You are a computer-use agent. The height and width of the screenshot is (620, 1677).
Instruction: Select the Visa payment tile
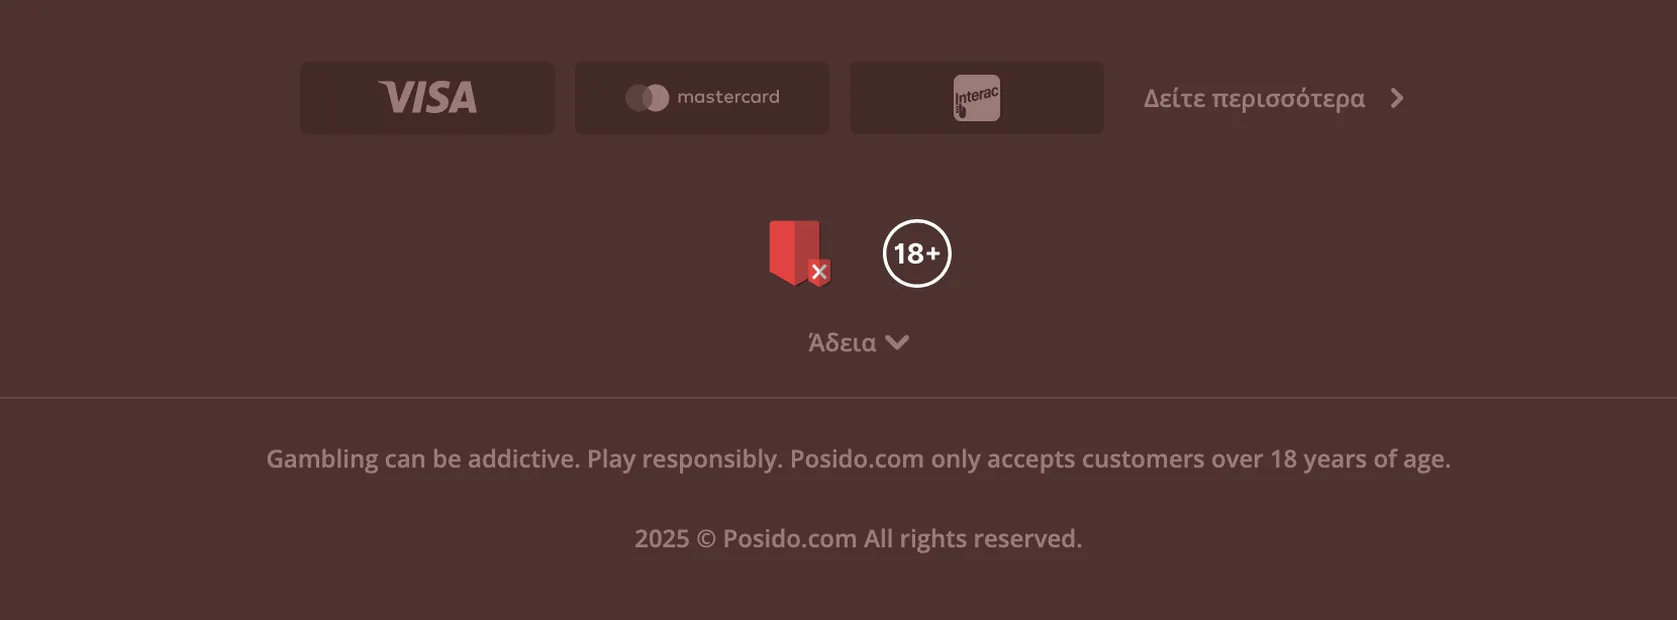click(427, 98)
